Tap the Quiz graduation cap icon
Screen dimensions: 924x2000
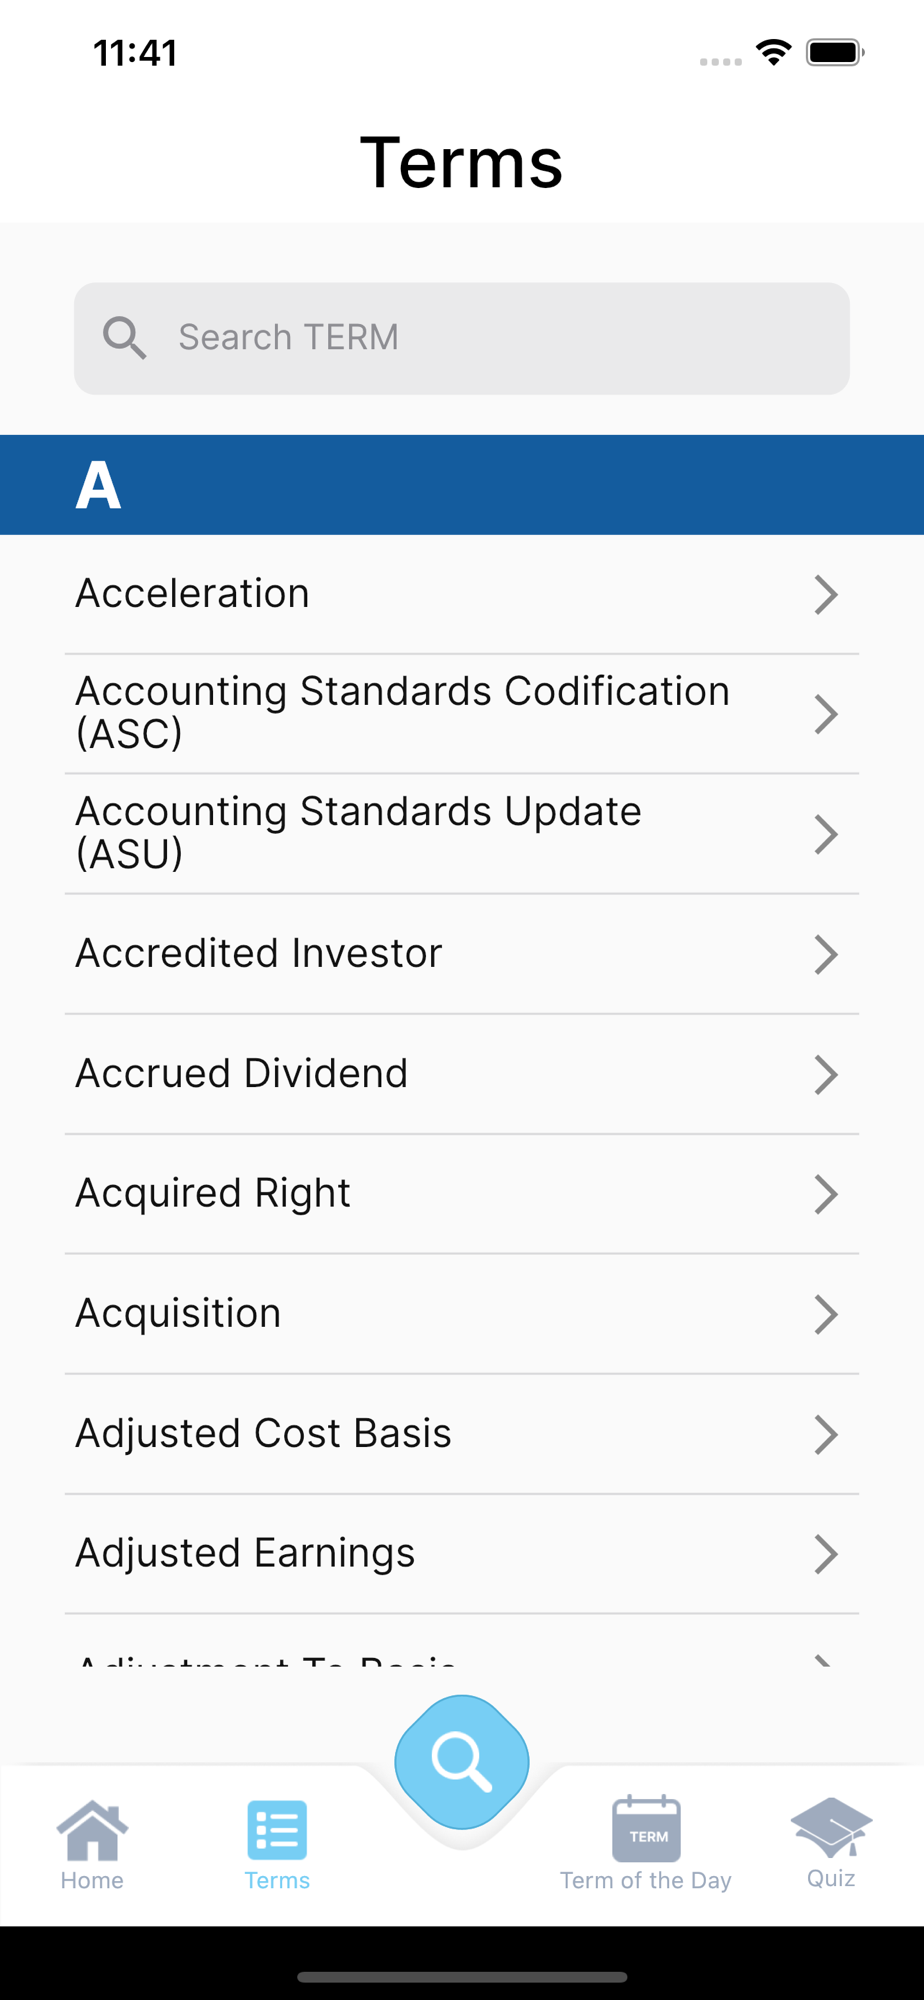pyautogui.click(x=831, y=1826)
